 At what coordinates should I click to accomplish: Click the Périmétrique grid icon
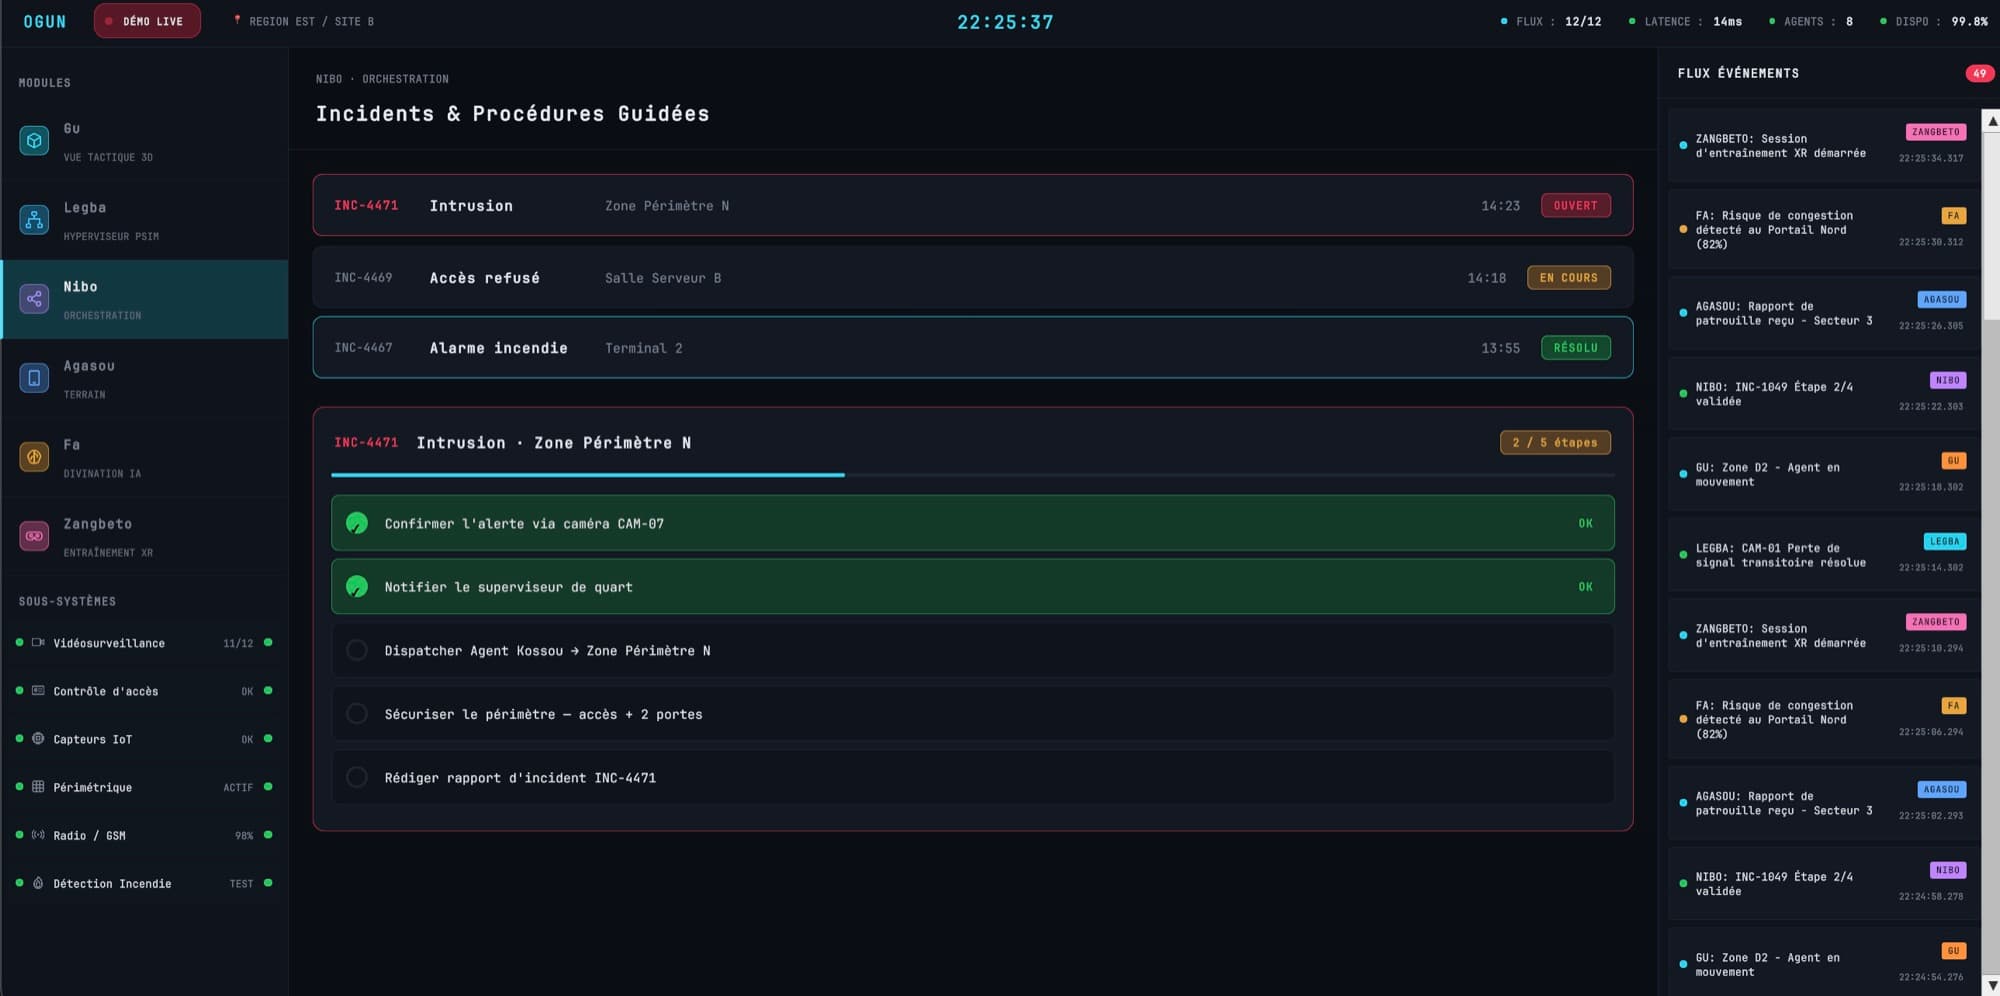pyautogui.click(x=38, y=787)
